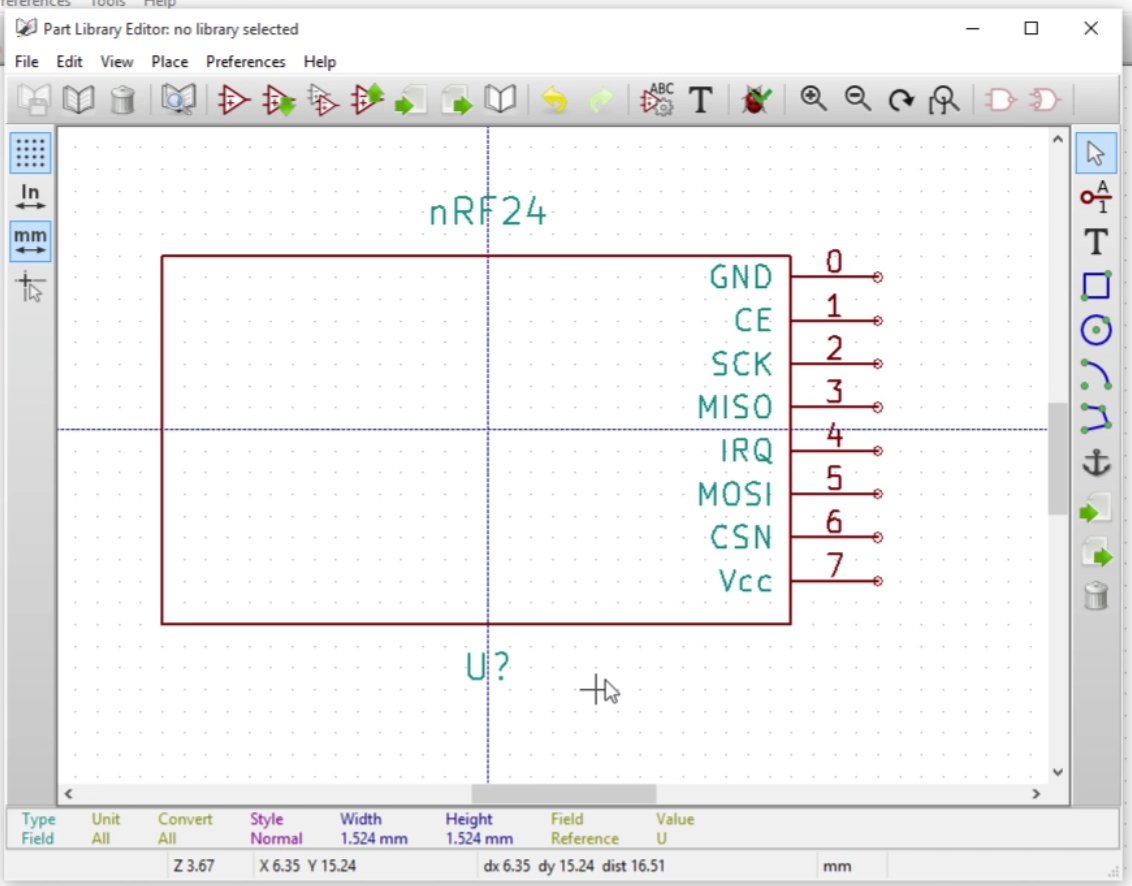Load component to edit from library
This screenshot has height=886, width=1132.
point(279,100)
